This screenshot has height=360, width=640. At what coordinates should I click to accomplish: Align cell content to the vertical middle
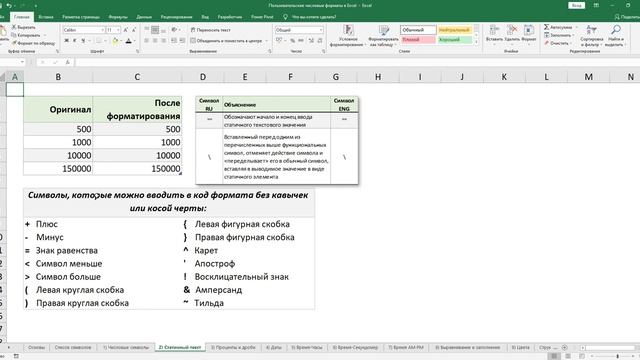(155, 30)
